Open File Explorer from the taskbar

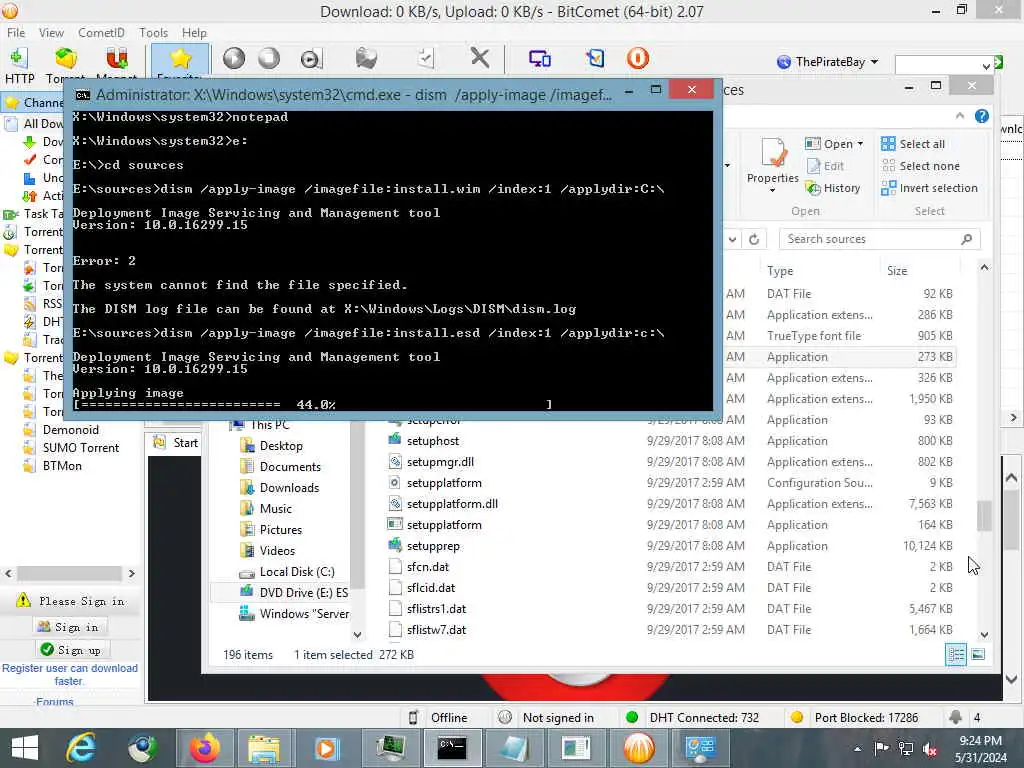pos(264,748)
